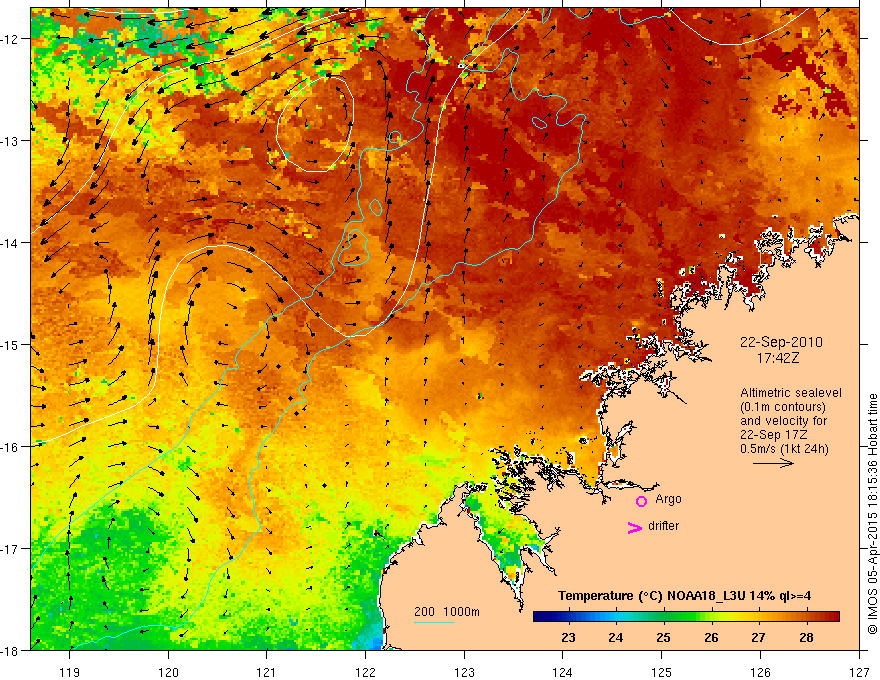Click the 'and velocity for' caption line
Image resolution: width=880 pixels, height=680 pixels.
(x=783, y=421)
